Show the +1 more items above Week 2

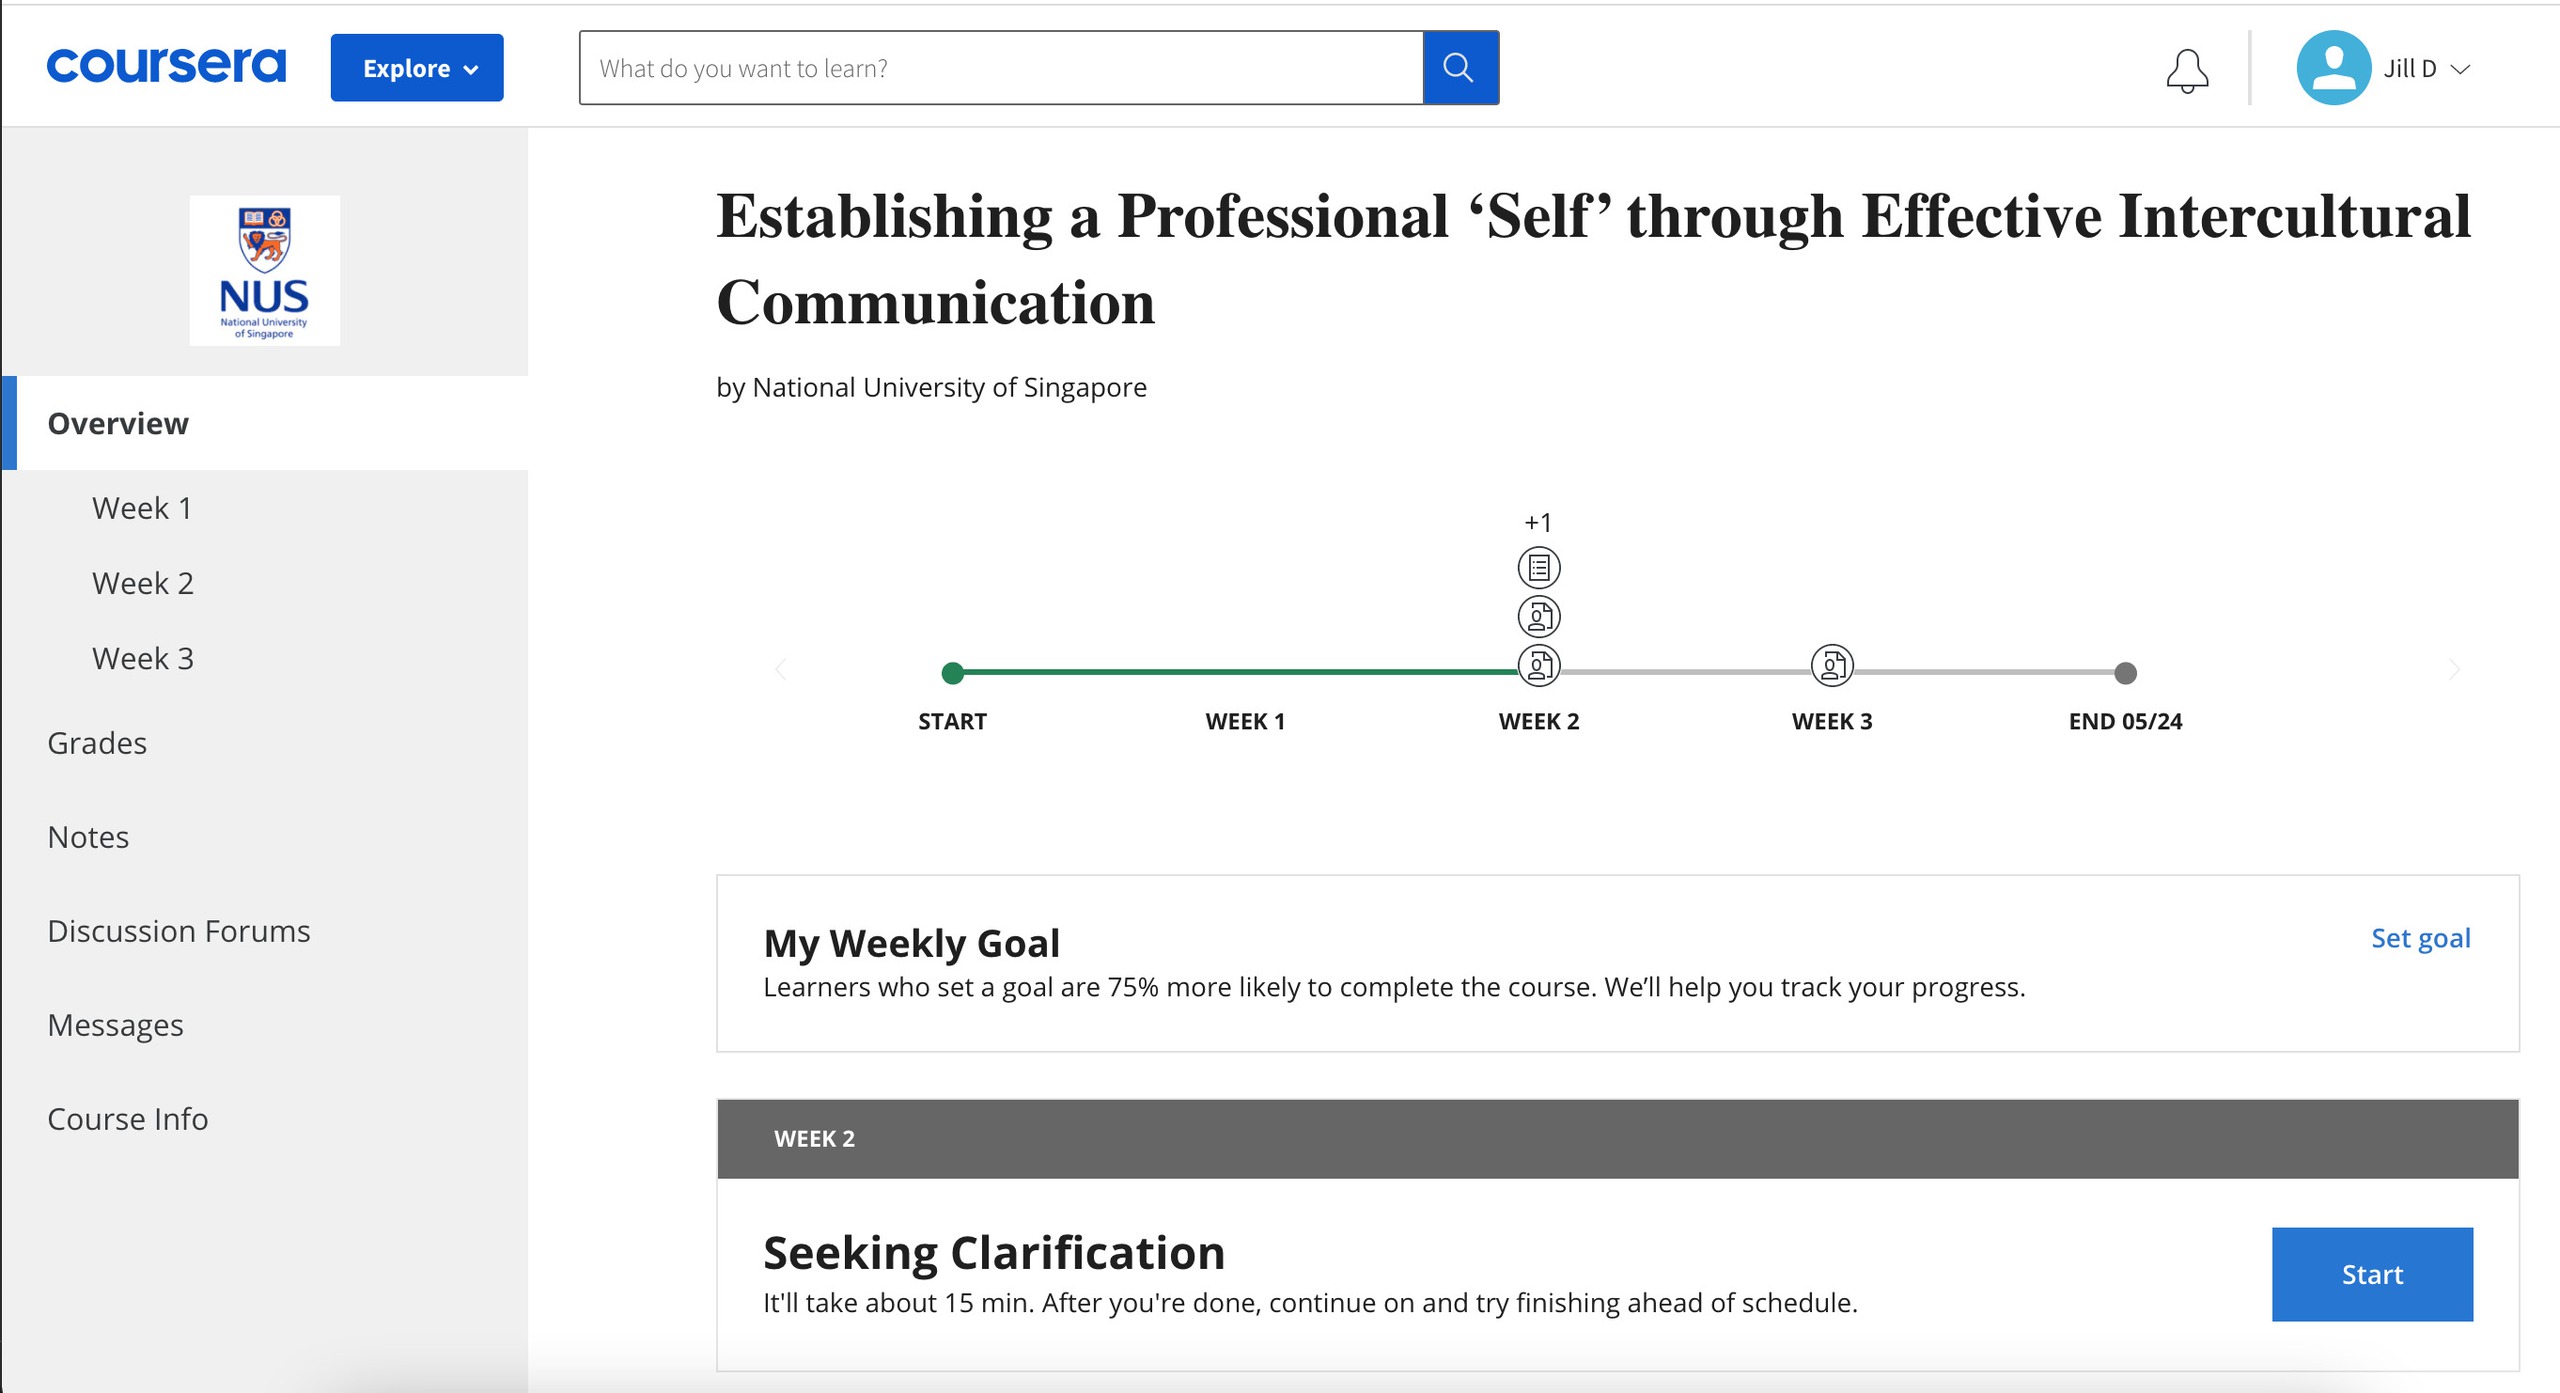[1538, 523]
